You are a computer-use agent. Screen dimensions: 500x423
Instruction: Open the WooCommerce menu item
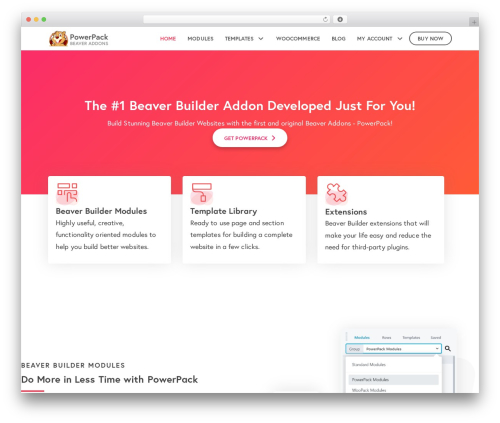[x=298, y=39]
